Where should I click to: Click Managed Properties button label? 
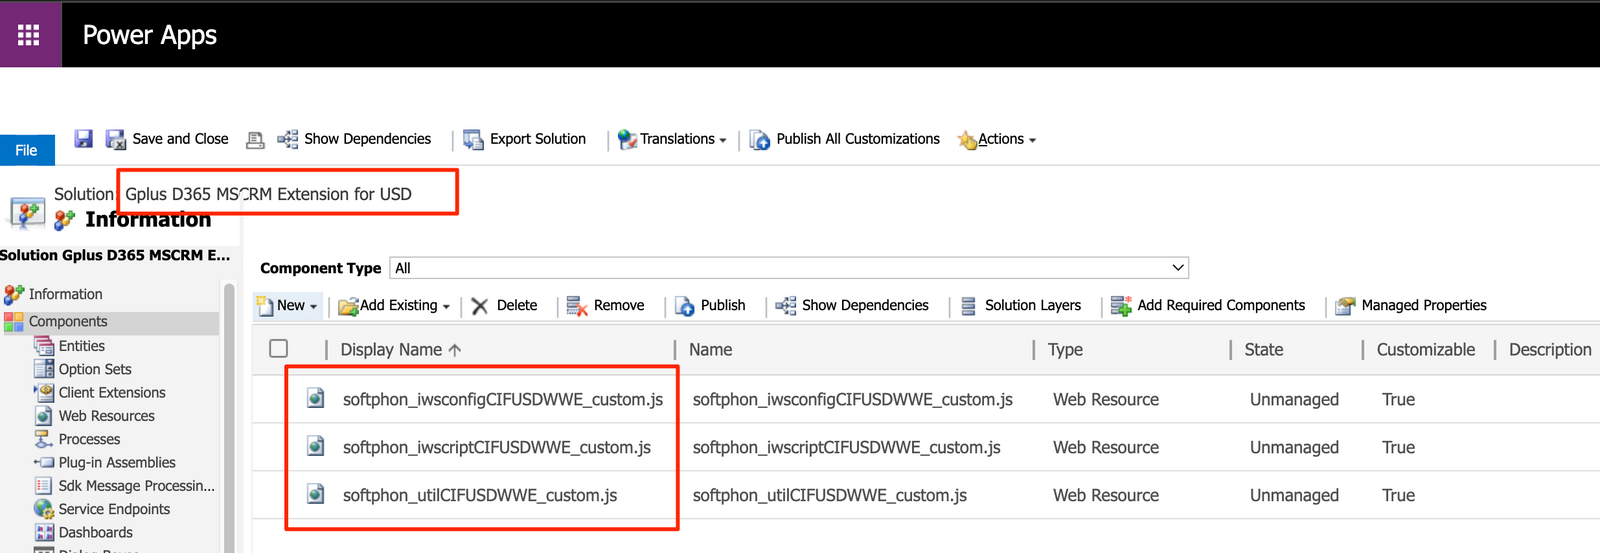click(1424, 305)
